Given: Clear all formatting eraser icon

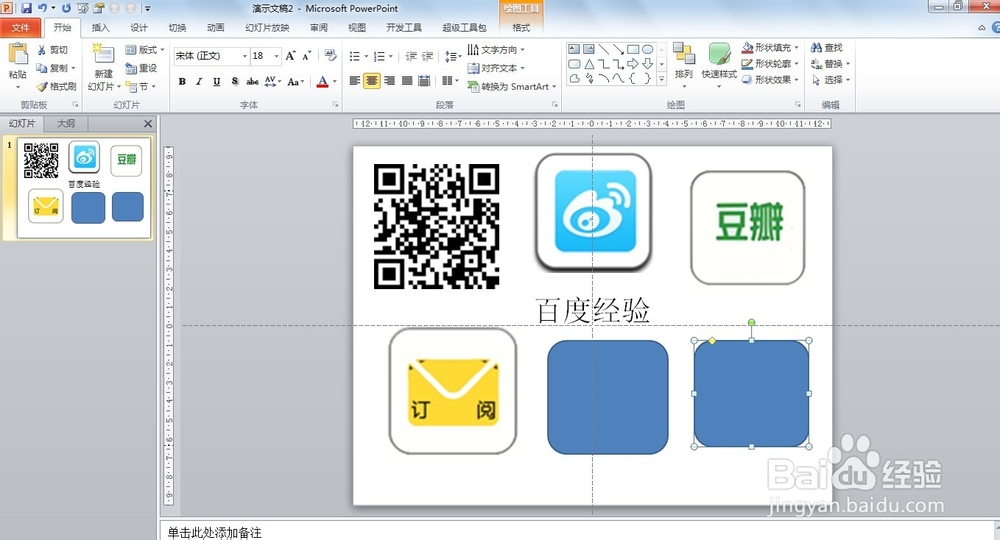Looking at the screenshot, I should [330, 56].
